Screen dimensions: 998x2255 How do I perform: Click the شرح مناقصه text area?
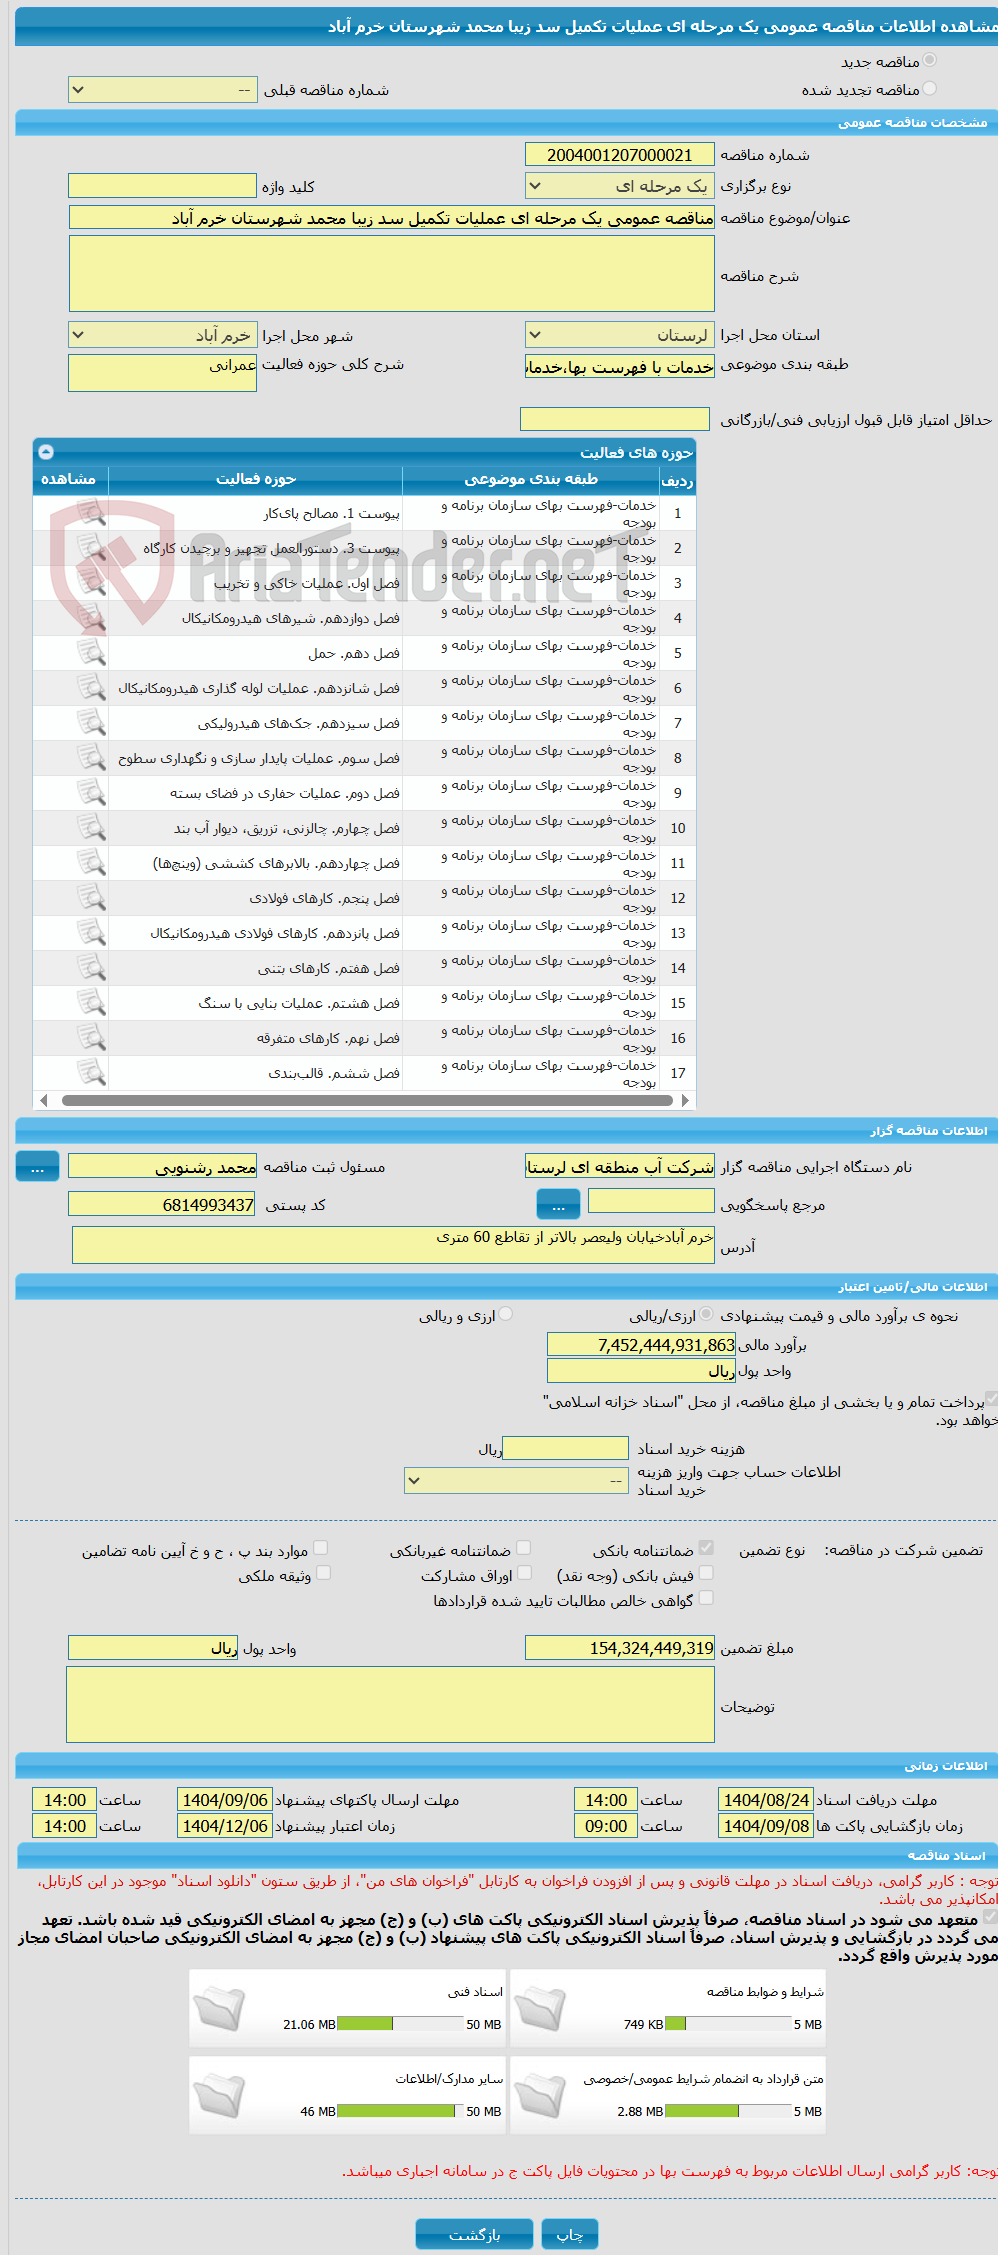click(x=392, y=274)
